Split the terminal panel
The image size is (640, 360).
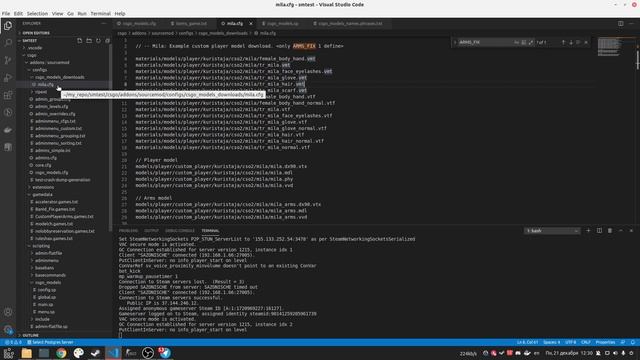(x=599, y=231)
